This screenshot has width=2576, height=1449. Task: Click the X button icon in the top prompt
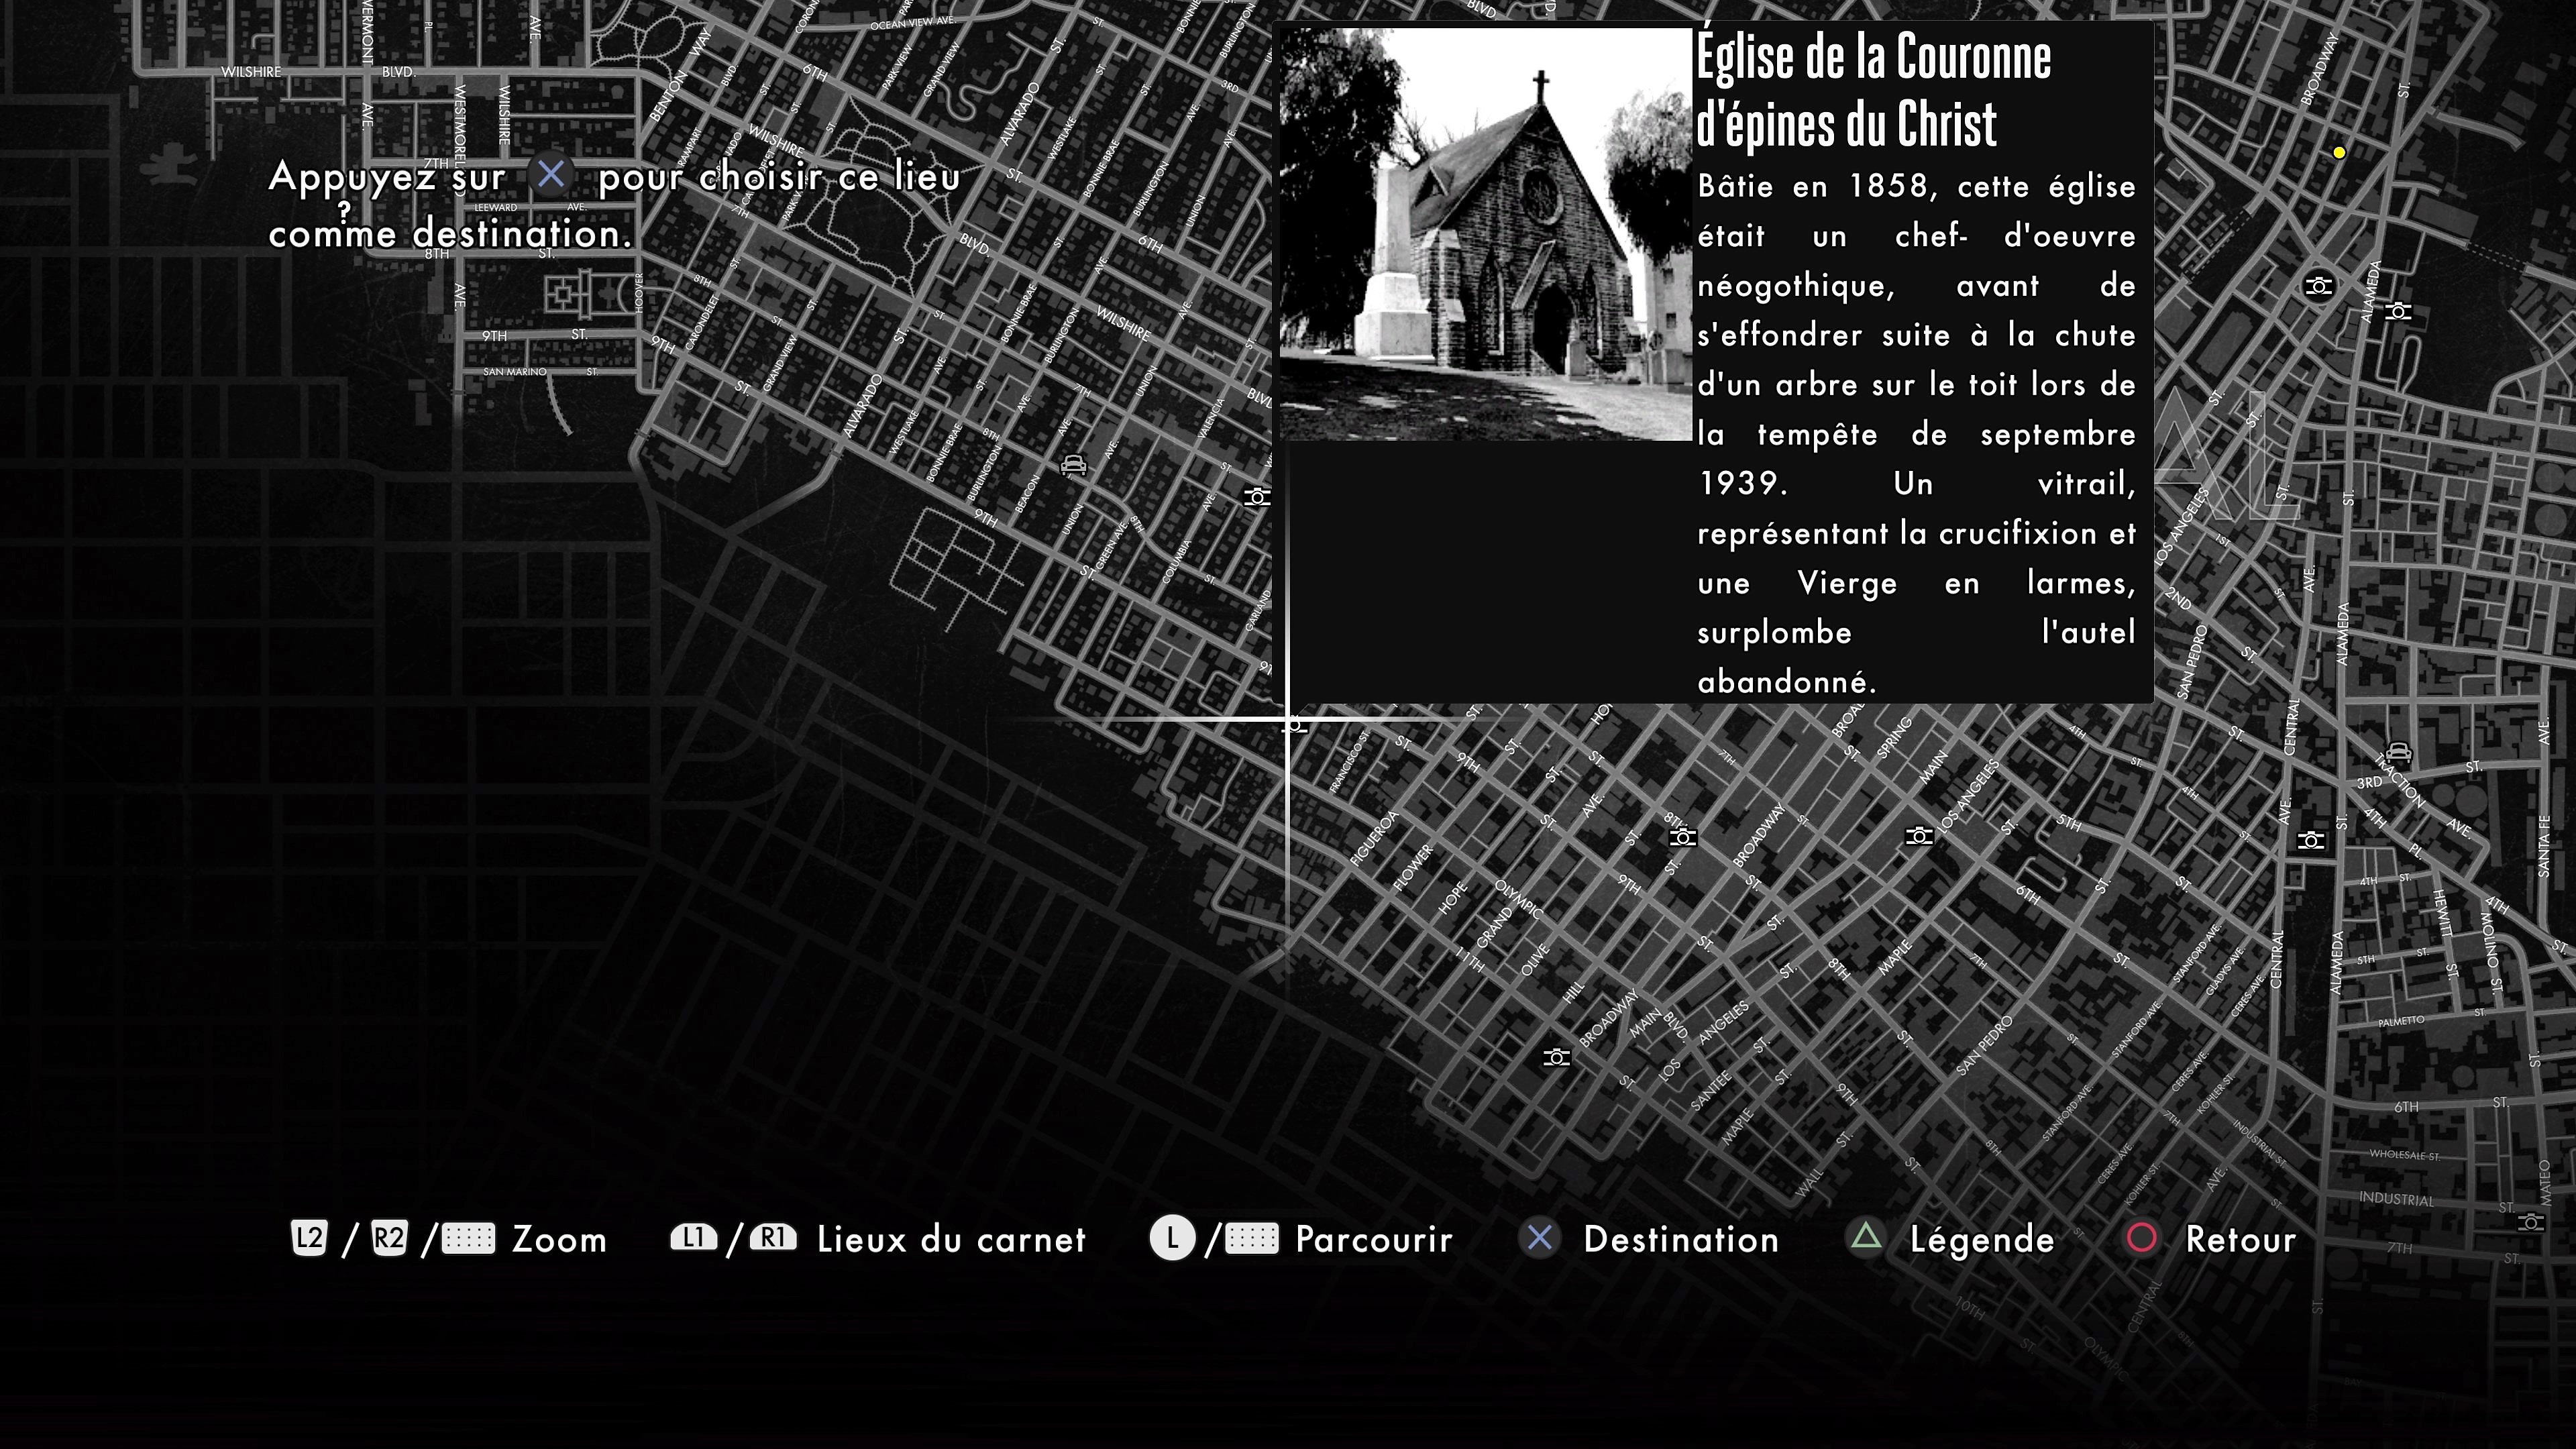pyautogui.click(x=551, y=175)
